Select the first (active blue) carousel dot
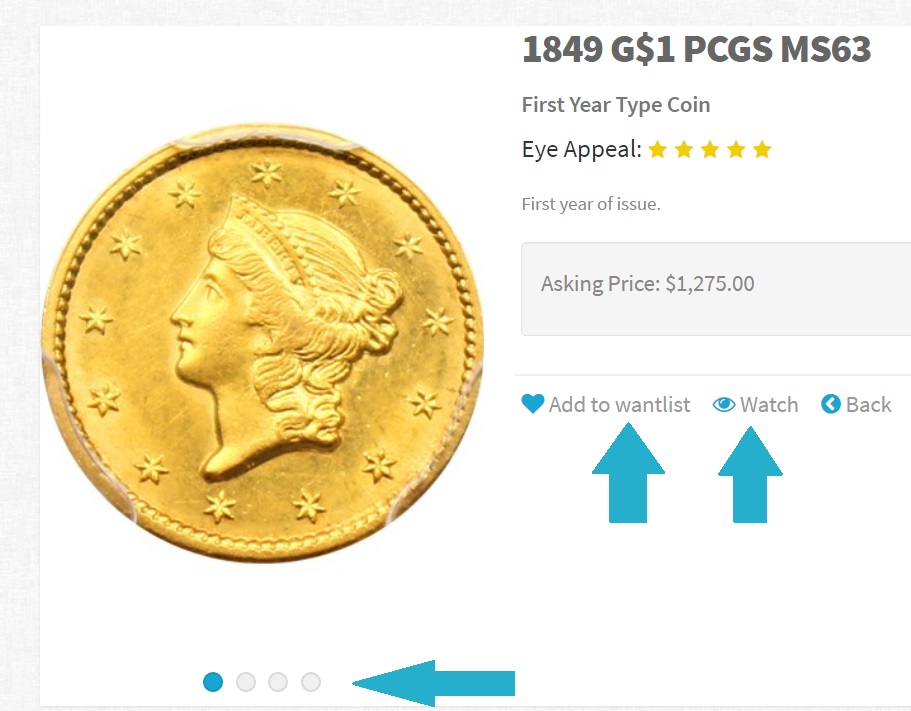Image resolution: width=911 pixels, height=711 pixels. tap(213, 681)
